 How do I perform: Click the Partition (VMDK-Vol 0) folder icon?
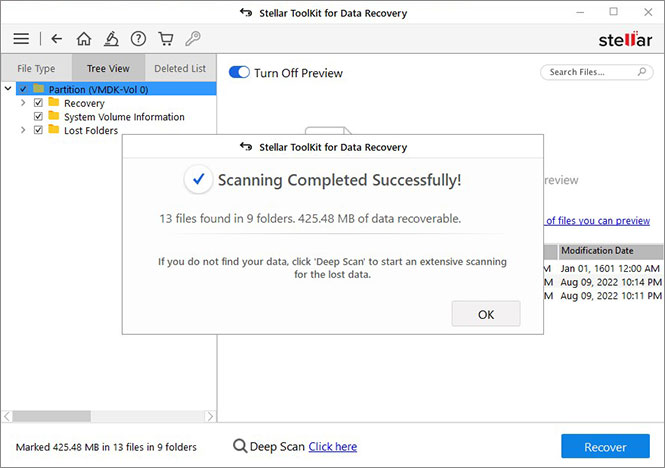(x=39, y=88)
